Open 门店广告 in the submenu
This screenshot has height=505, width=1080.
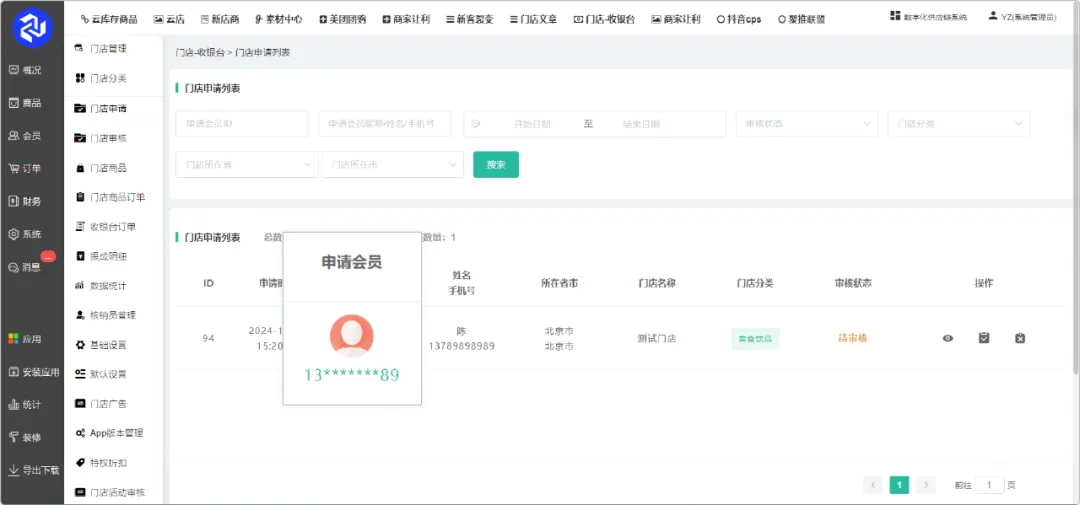click(101, 404)
